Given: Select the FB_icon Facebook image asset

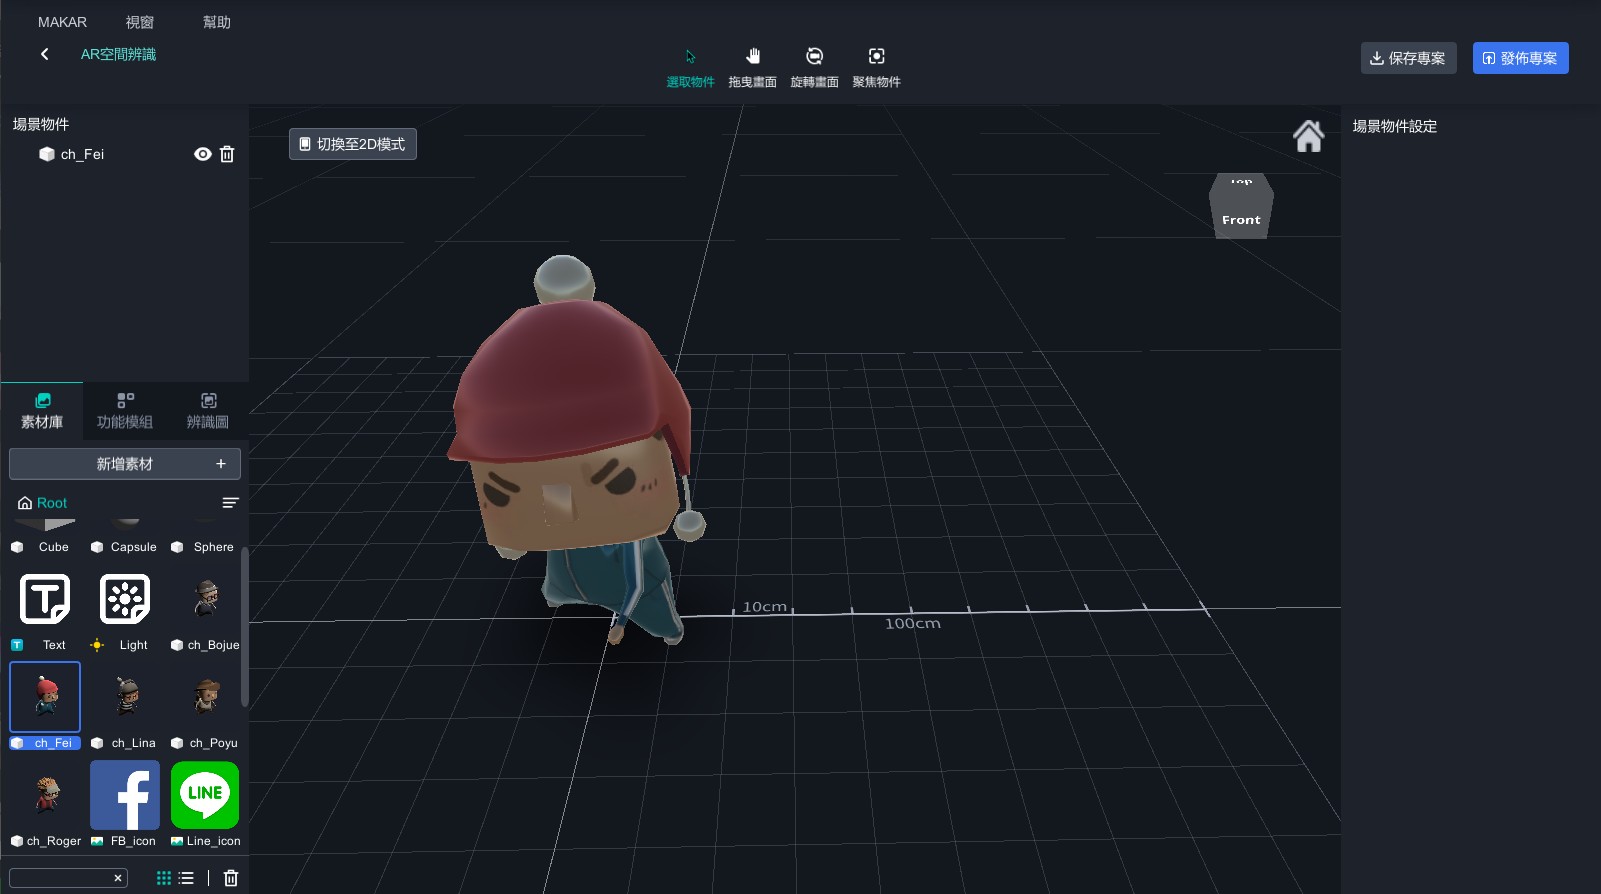Looking at the screenshot, I should click(x=125, y=795).
